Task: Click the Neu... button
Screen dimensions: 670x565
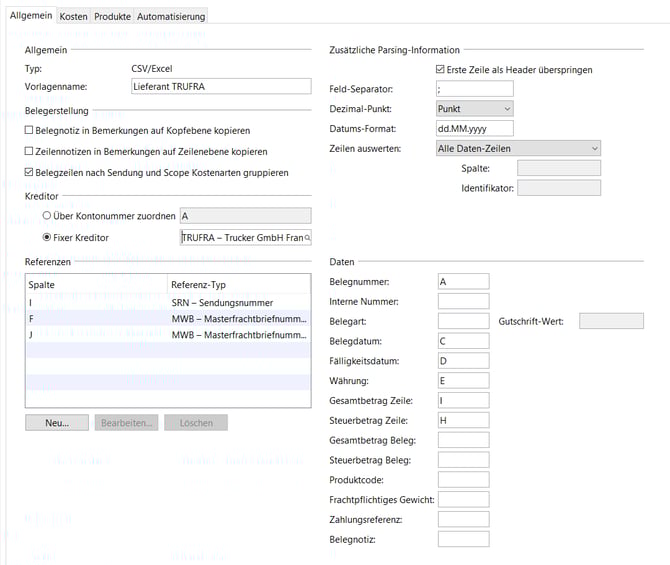Action: [57, 423]
